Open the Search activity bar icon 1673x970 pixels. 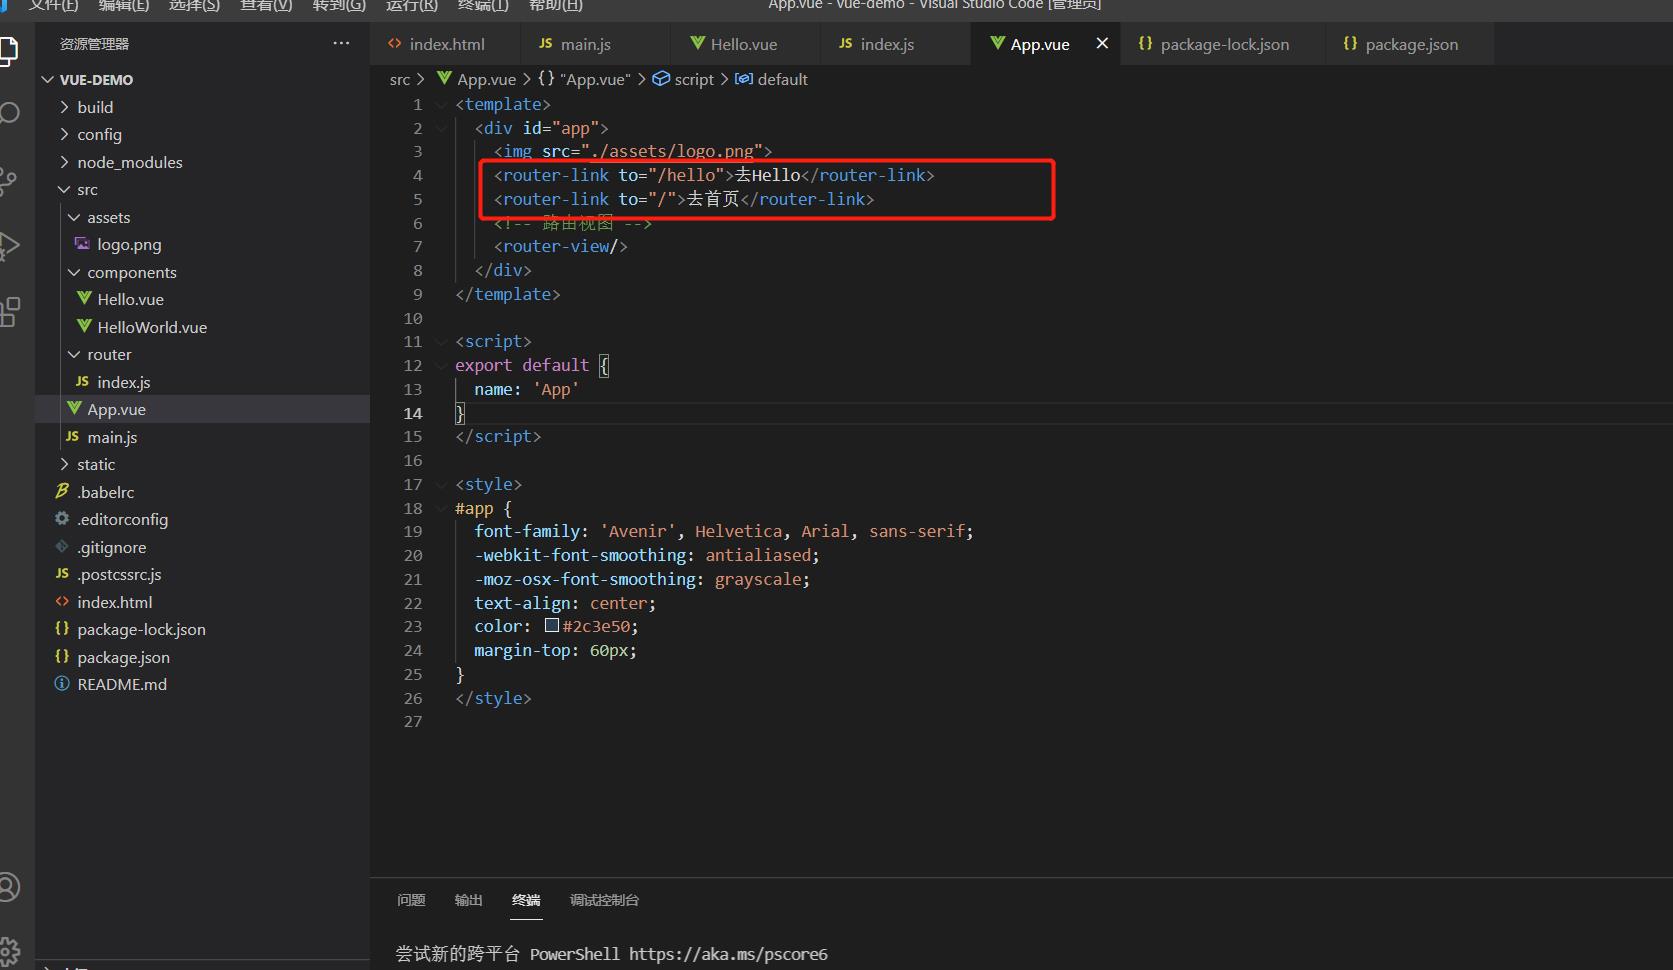point(8,113)
